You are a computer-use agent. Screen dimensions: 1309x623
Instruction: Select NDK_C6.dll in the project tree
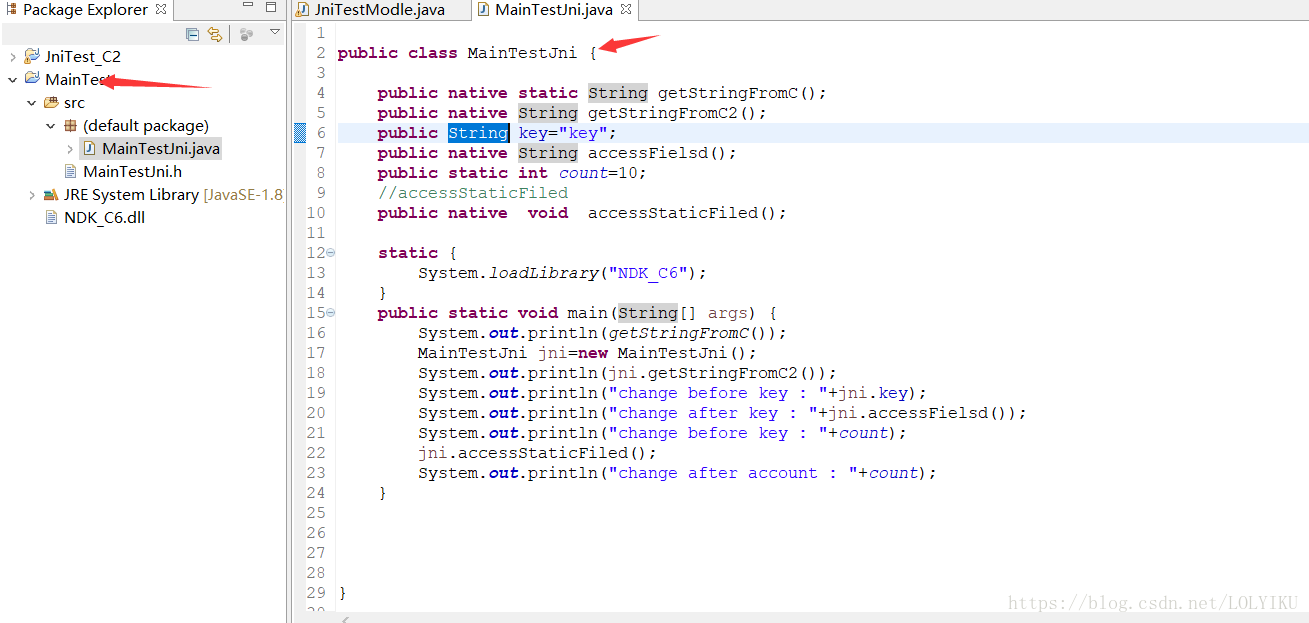coord(103,217)
